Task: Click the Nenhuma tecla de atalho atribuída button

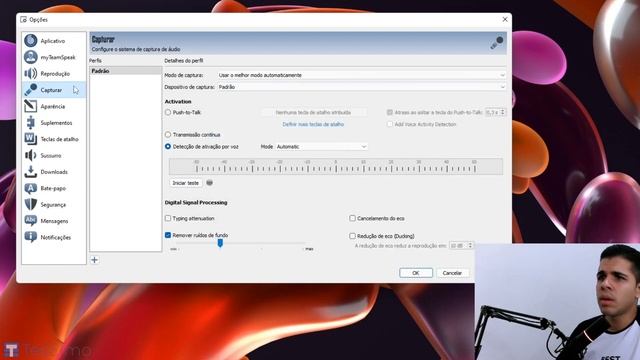Action: coord(313,112)
